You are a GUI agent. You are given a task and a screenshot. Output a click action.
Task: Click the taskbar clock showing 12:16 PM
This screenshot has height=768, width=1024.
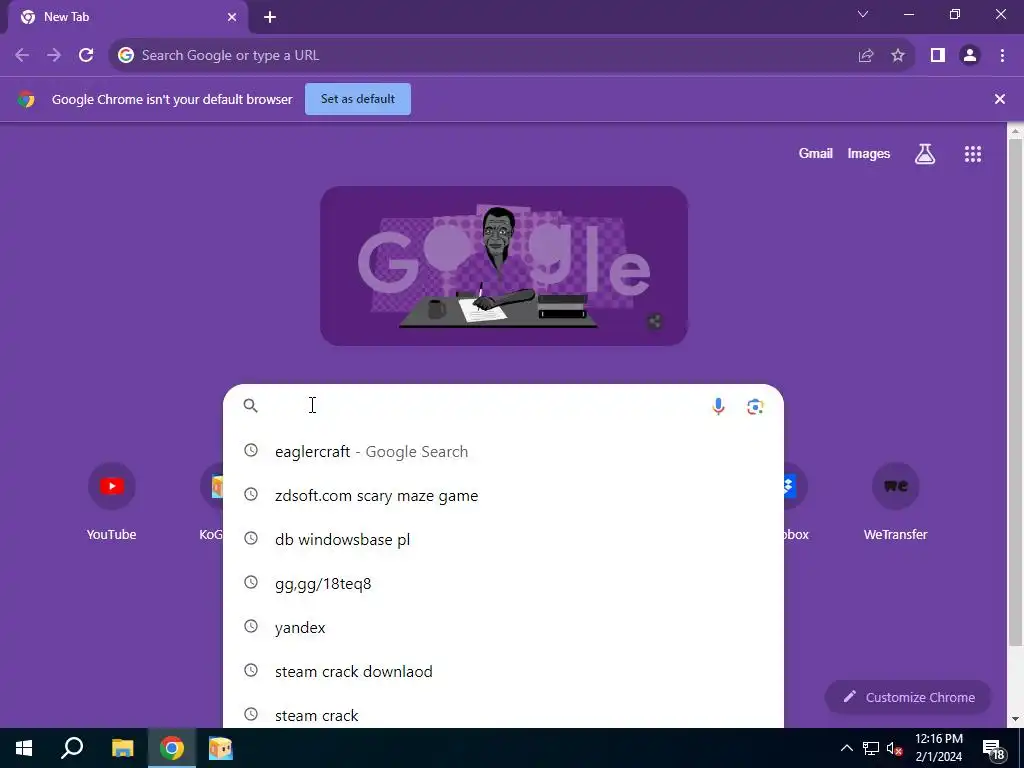click(938, 748)
